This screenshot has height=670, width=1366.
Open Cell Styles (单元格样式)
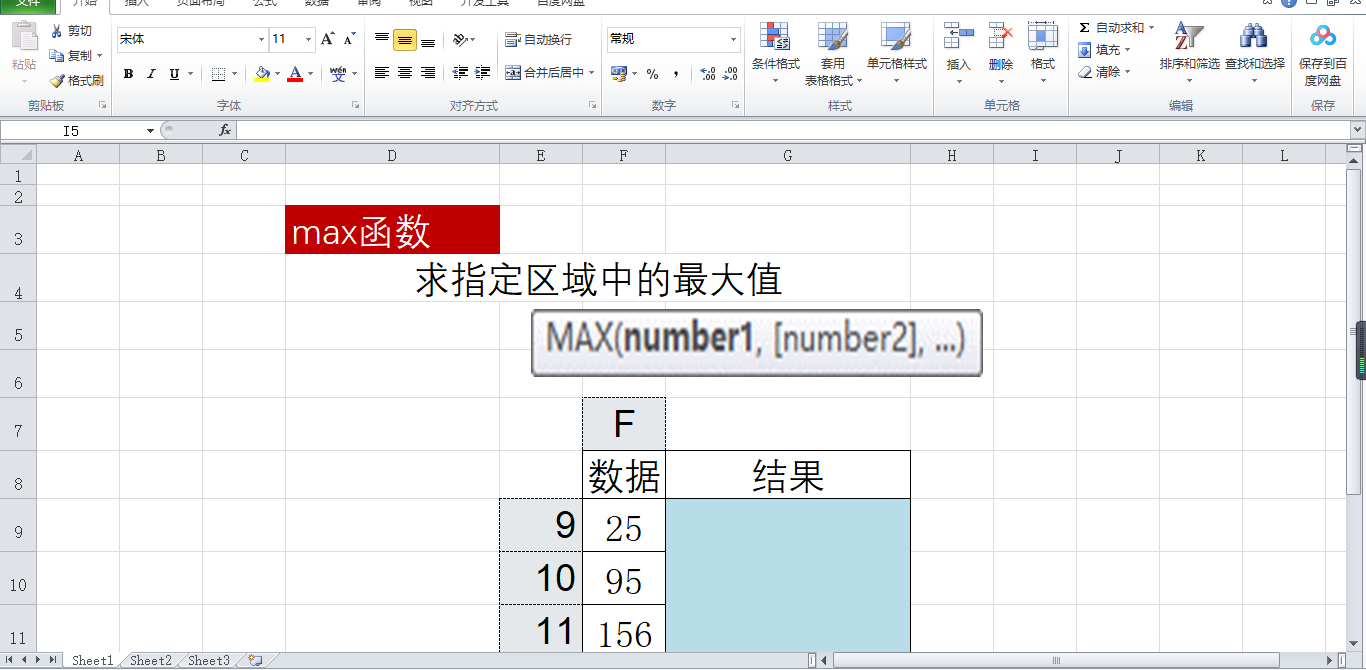pyautogui.click(x=896, y=54)
